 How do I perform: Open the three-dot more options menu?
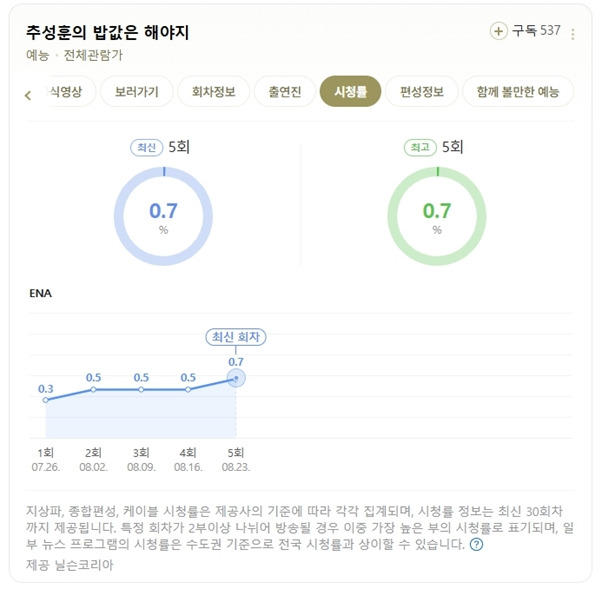pyautogui.click(x=572, y=34)
